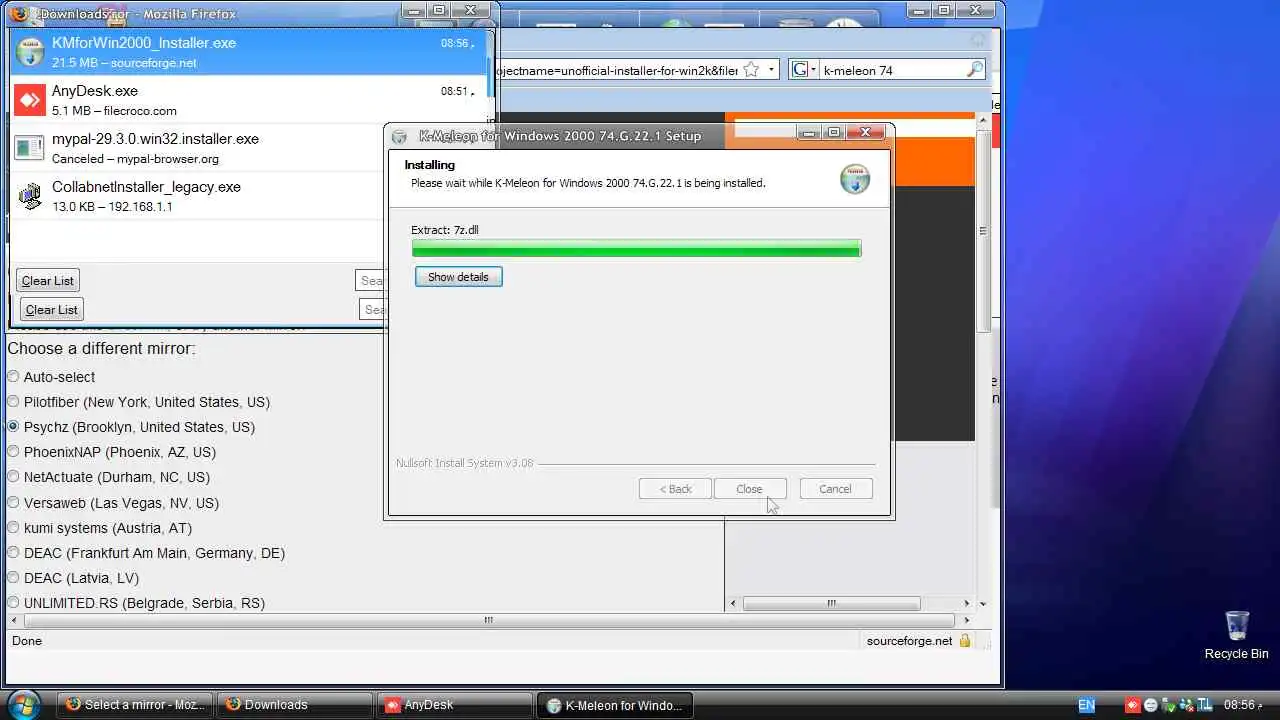The width and height of the screenshot is (1280, 720).
Task: Click the Firefox address bar URL text
Action: tap(619, 71)
